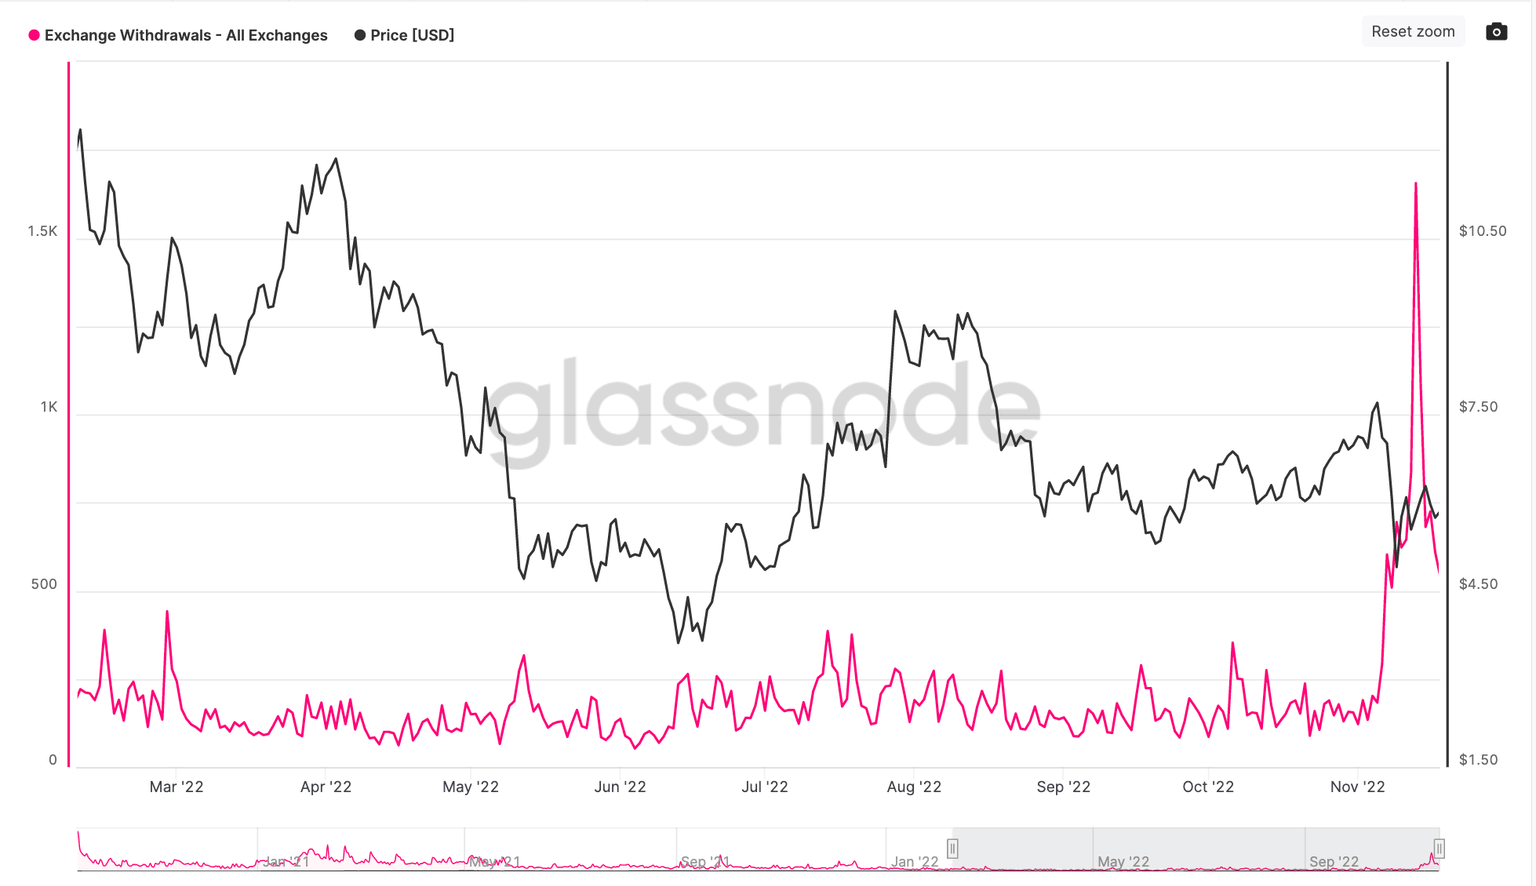Toggle the Exchange Withdrawals legend series
Viewport: 1536px width, 886px height.
pos(185,35)
